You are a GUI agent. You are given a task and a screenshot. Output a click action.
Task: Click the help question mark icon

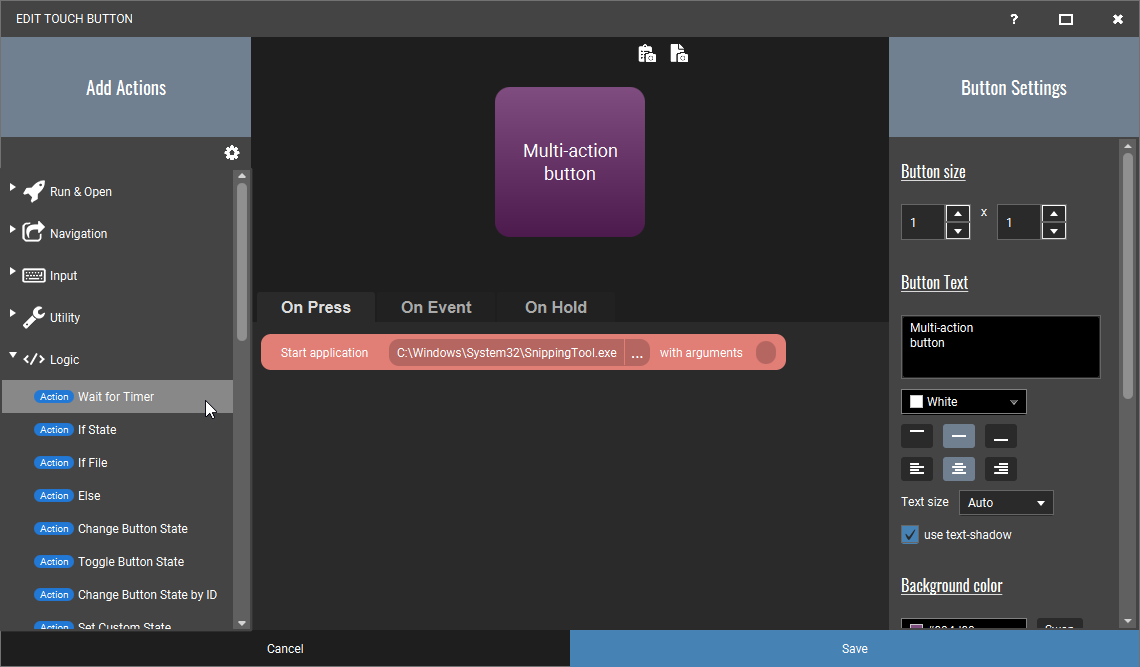point(1014,19)
